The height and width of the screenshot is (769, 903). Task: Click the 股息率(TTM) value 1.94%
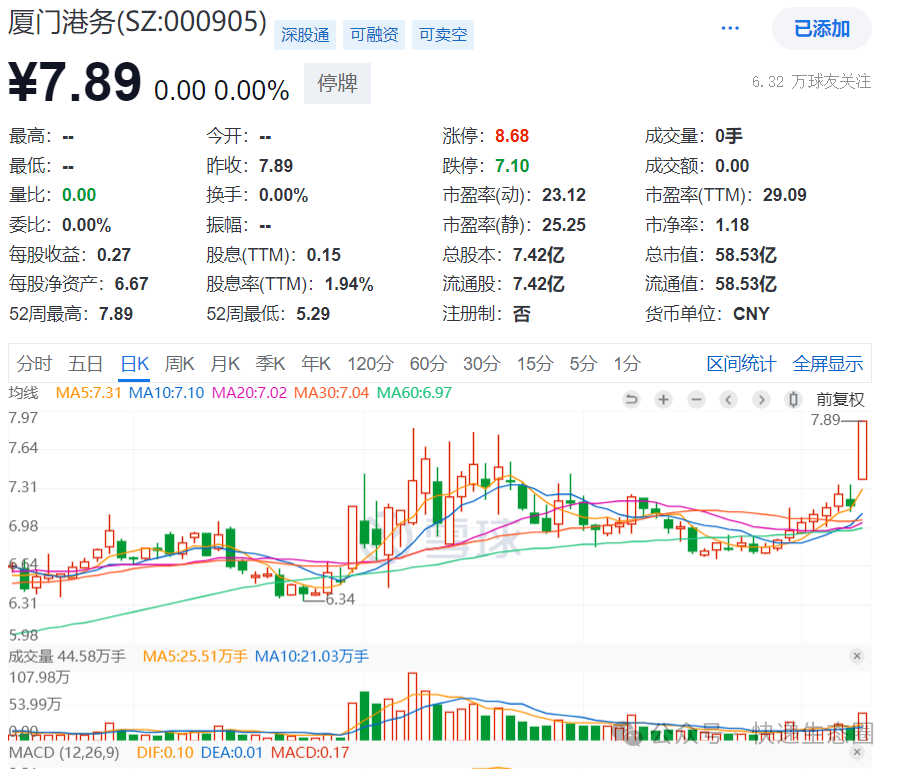(x=349, y=284)
